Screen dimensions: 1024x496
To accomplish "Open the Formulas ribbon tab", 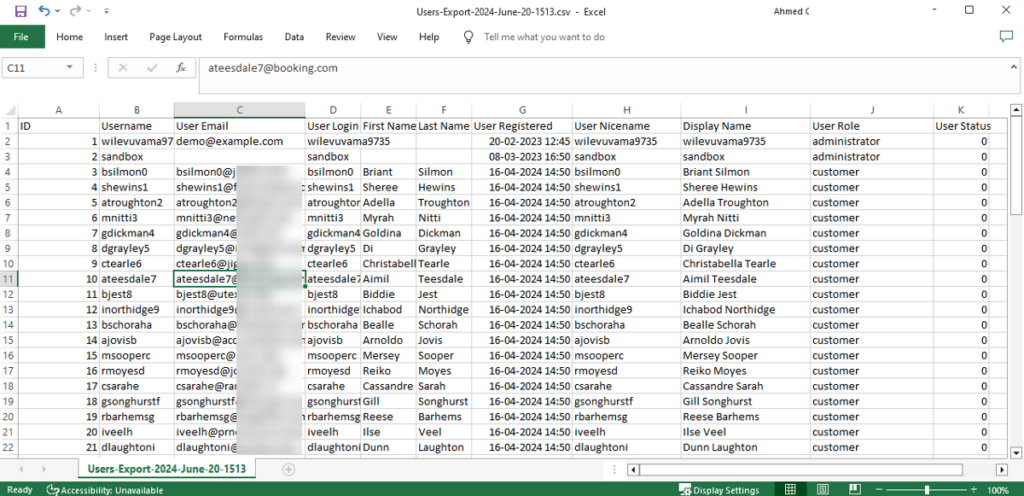I will 243,37.
